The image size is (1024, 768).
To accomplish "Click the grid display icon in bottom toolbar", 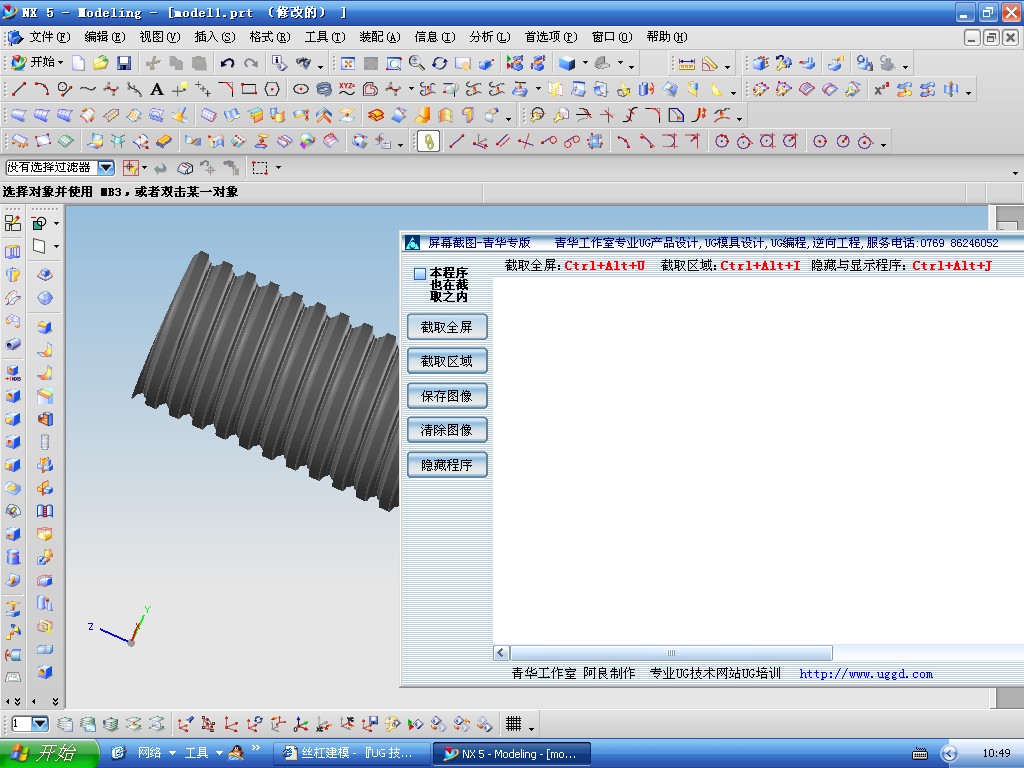I will (x=513, y=723).
